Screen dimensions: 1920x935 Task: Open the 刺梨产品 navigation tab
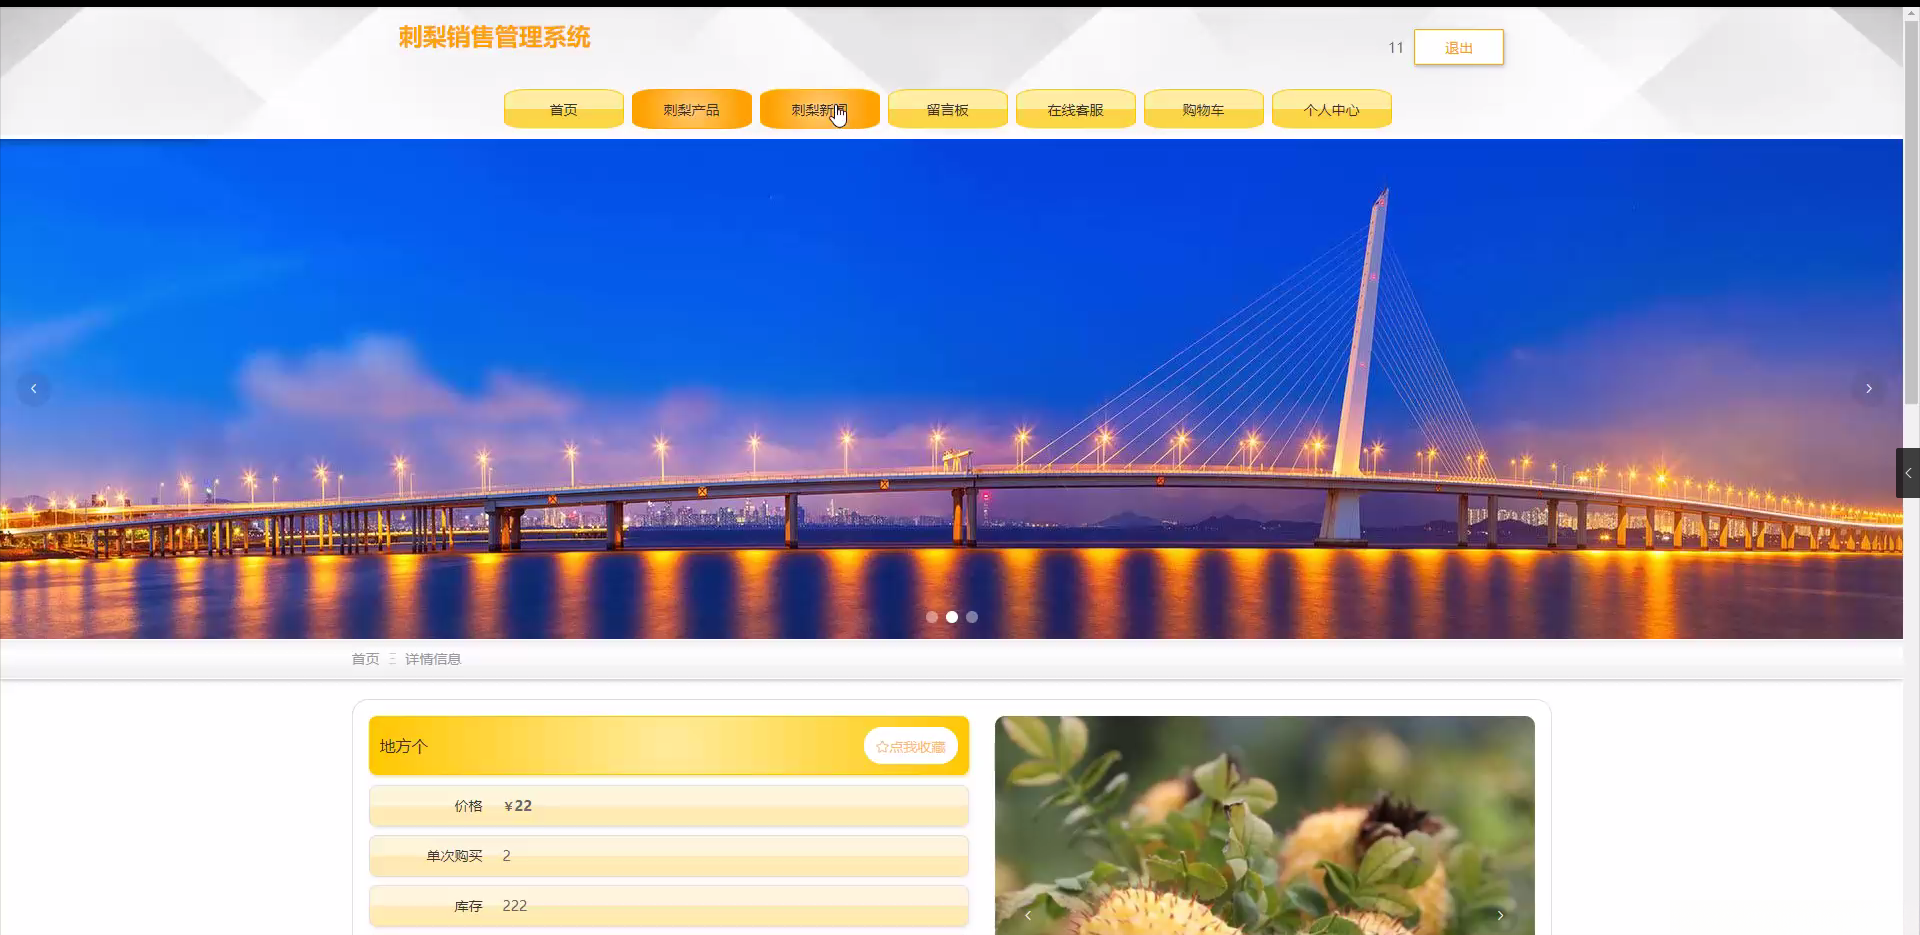point(692,109)
